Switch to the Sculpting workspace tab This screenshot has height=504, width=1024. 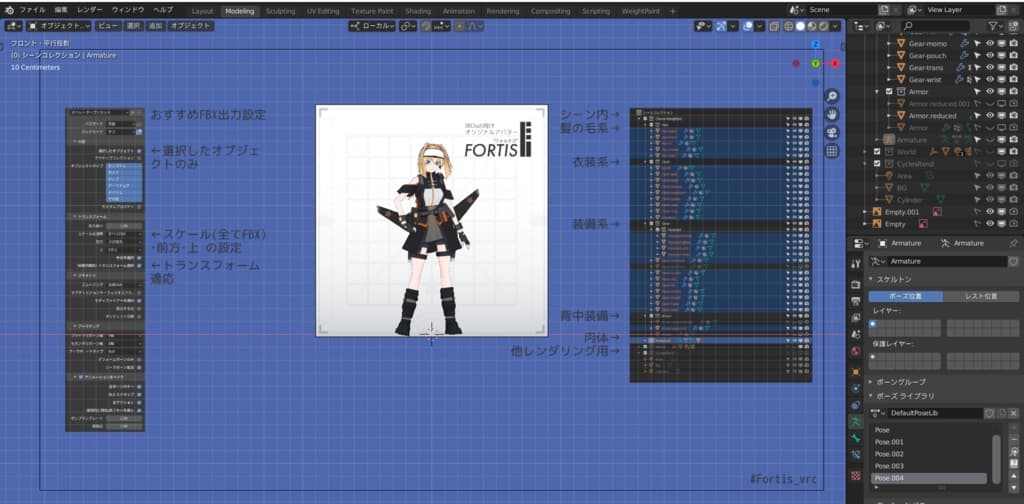[280, 10]
